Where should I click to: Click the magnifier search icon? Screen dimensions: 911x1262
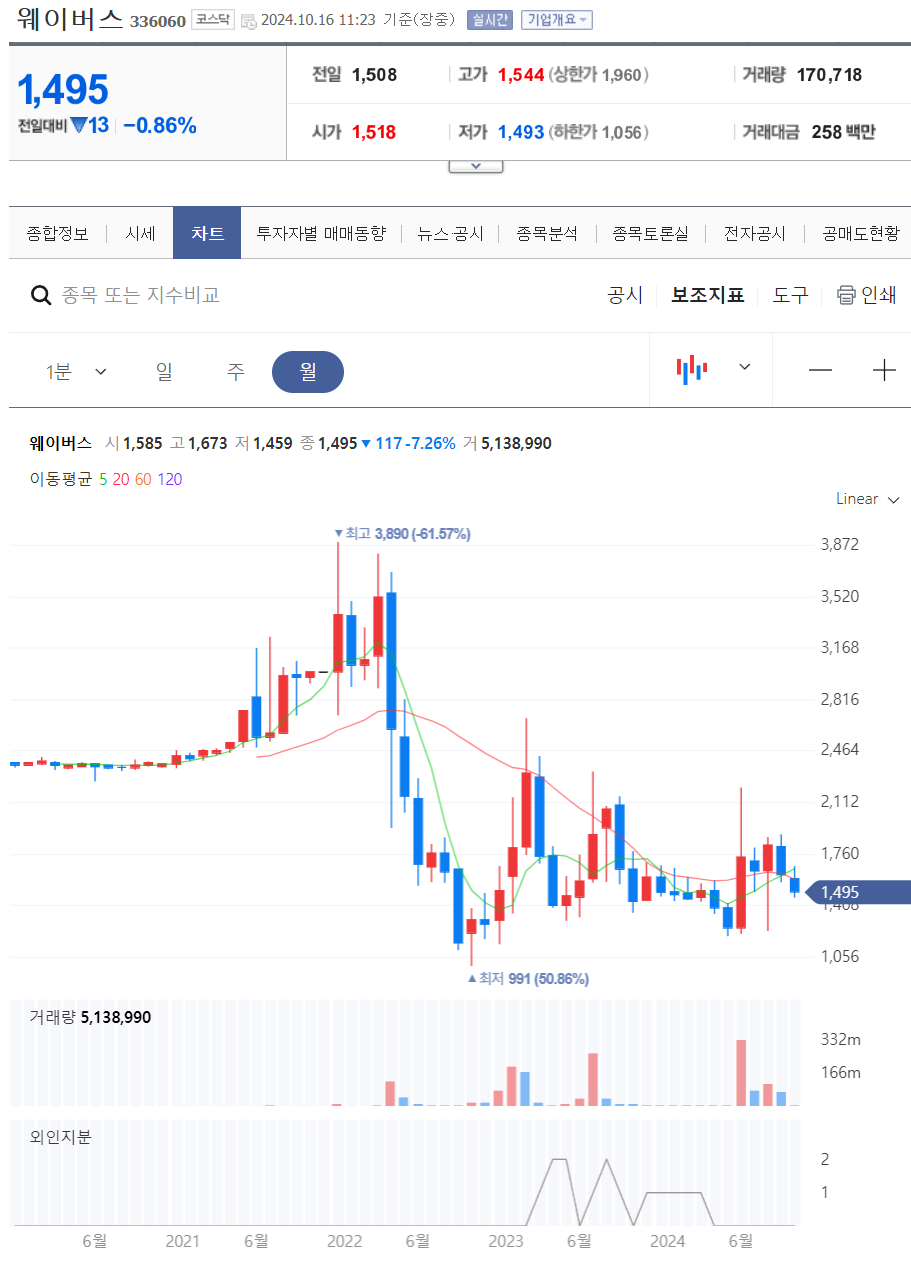41,295
